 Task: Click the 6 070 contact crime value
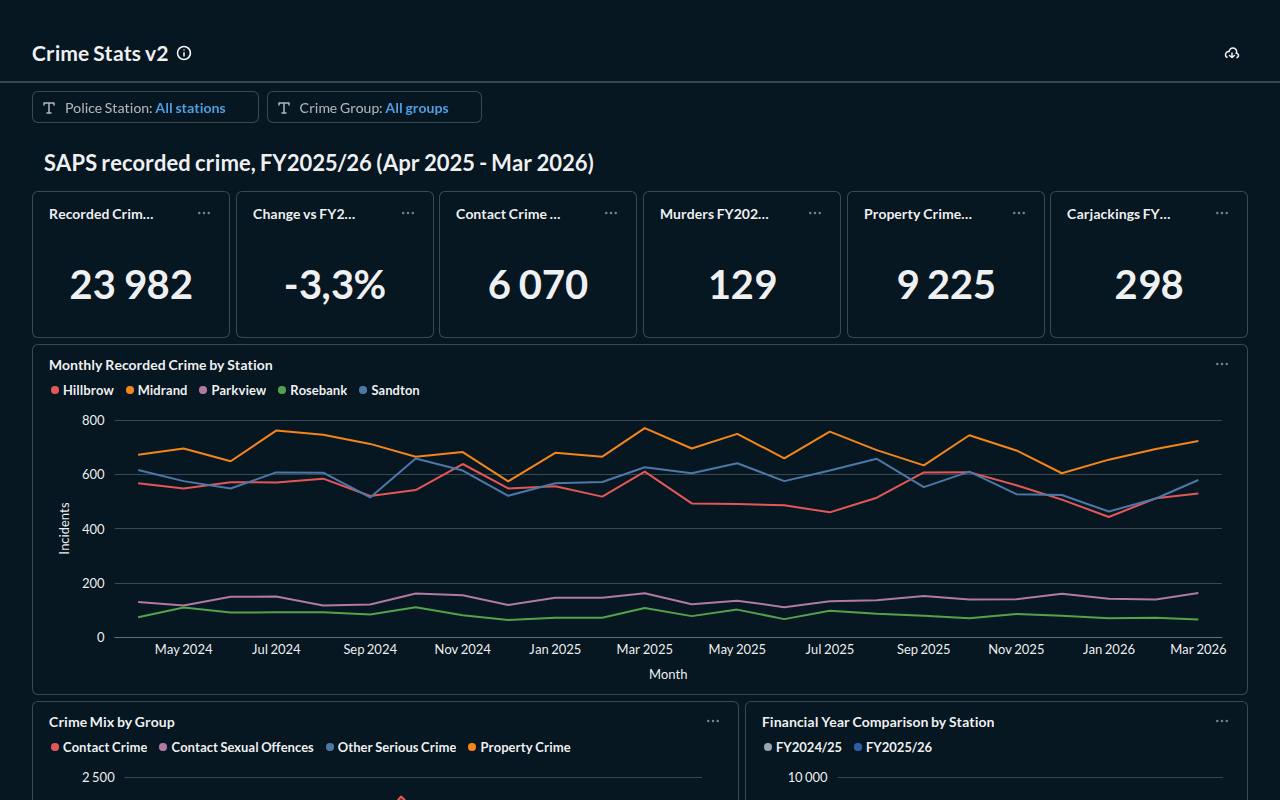tap(538, 285)
